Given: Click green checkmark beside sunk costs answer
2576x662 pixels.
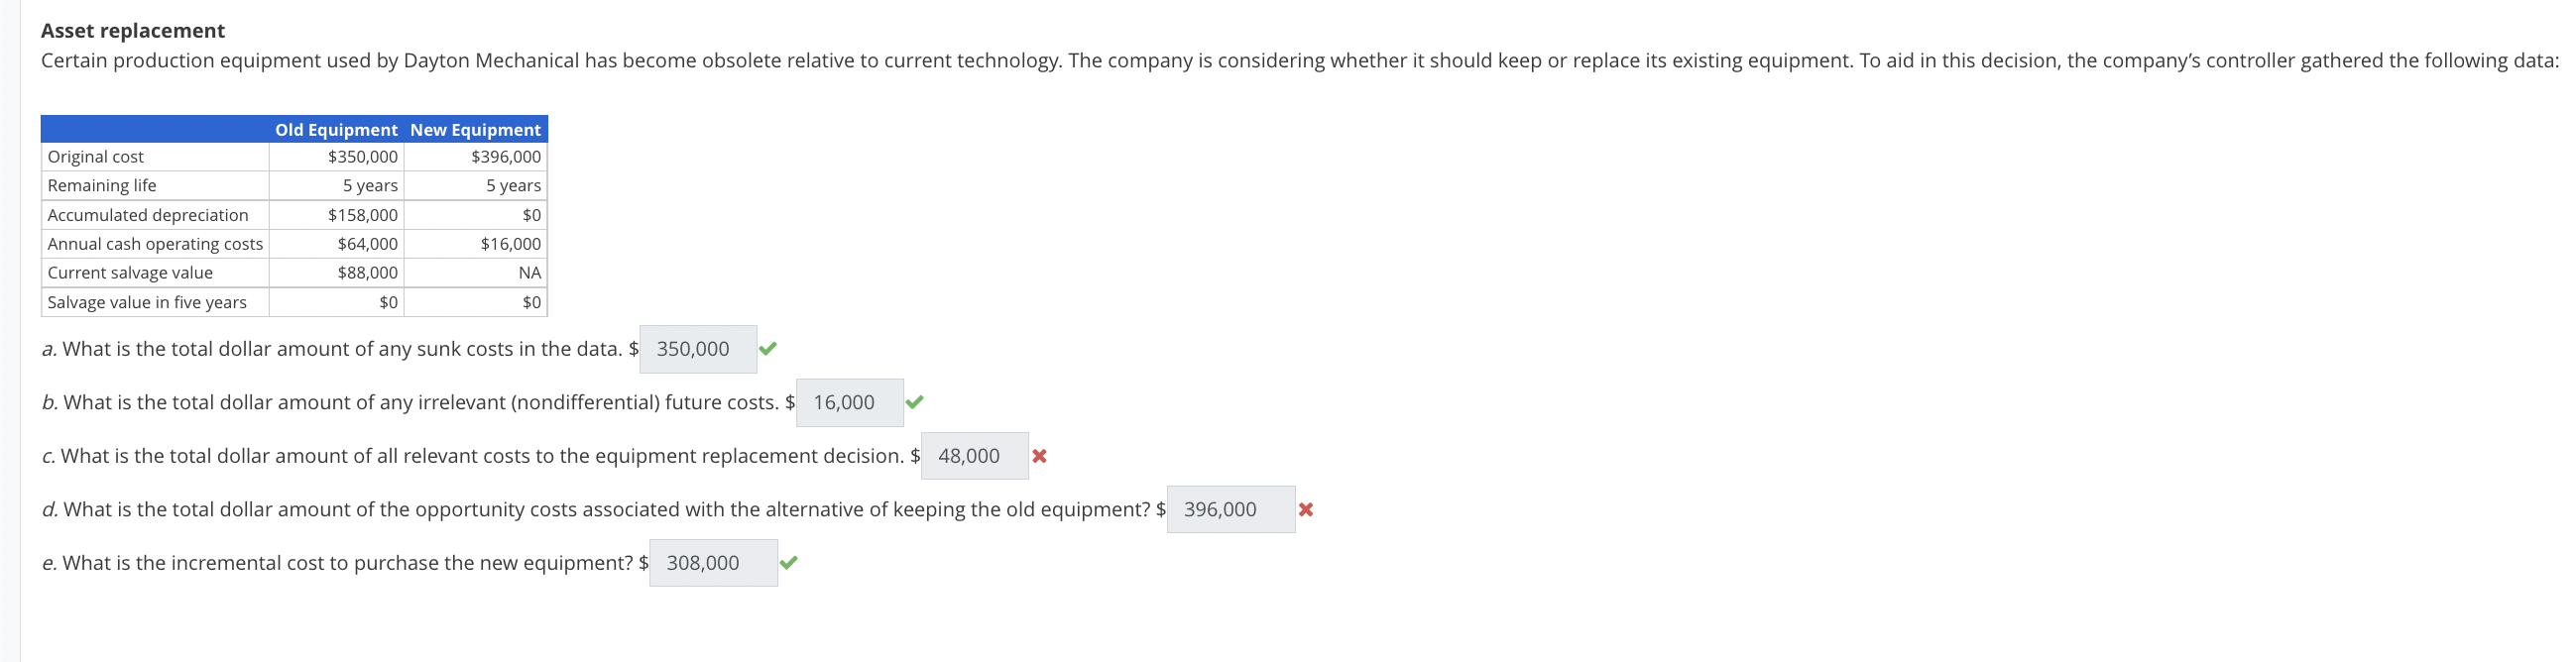Looking at the screenshot, I should [767, 349].
